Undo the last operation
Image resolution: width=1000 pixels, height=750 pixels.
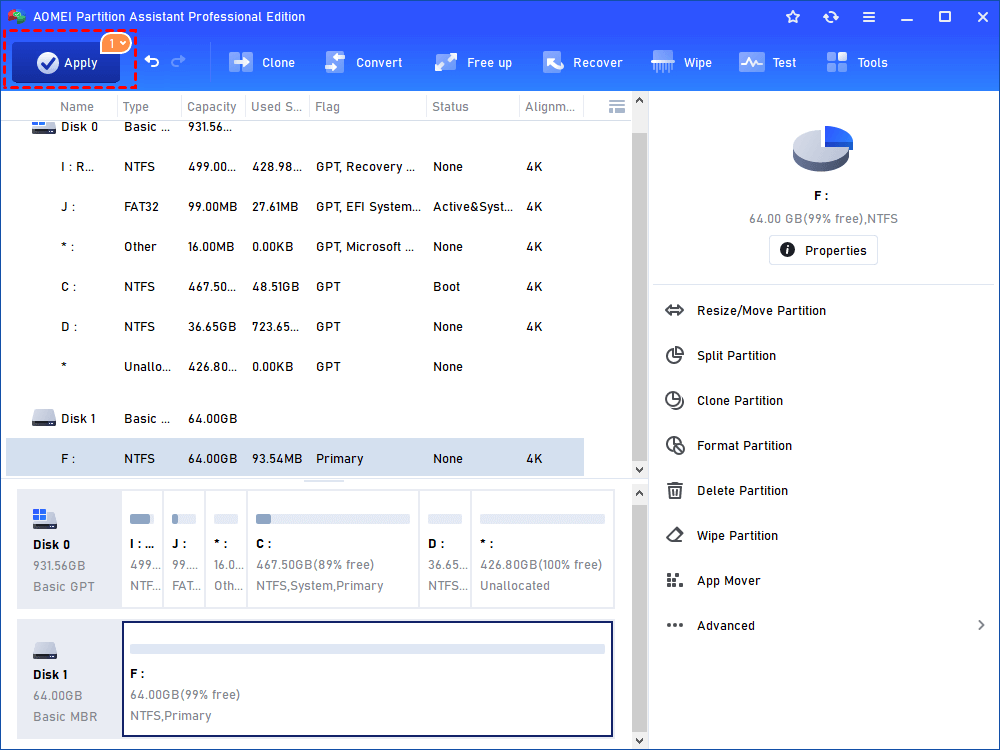tap(152, 61)
